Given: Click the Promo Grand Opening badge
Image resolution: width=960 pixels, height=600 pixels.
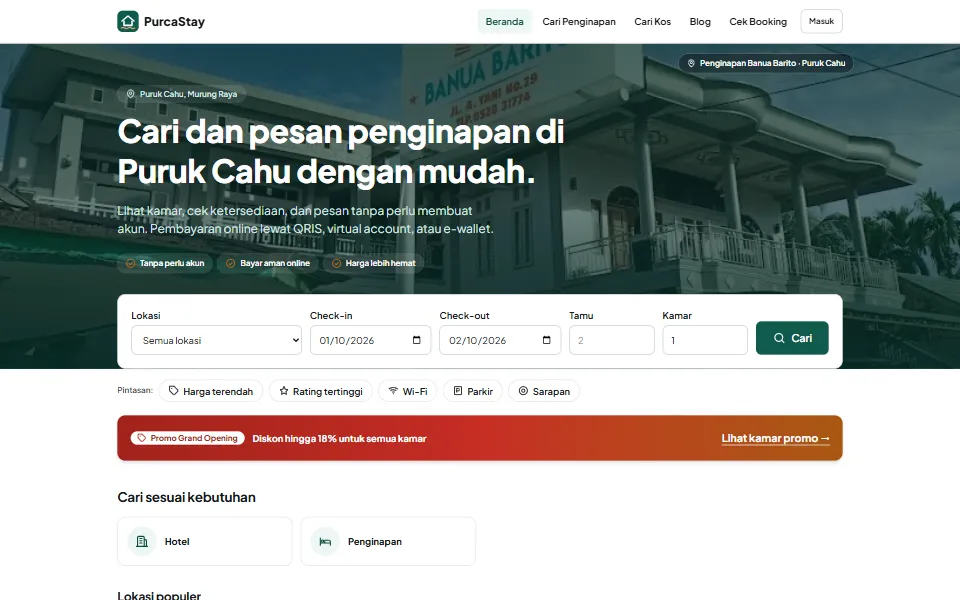Looking at the screenshot, I should pyautogui.click(x=187, y=438).
